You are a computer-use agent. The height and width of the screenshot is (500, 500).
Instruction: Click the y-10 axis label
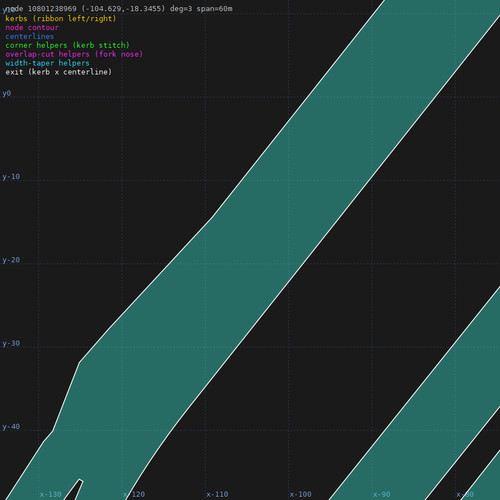point(11,177)
